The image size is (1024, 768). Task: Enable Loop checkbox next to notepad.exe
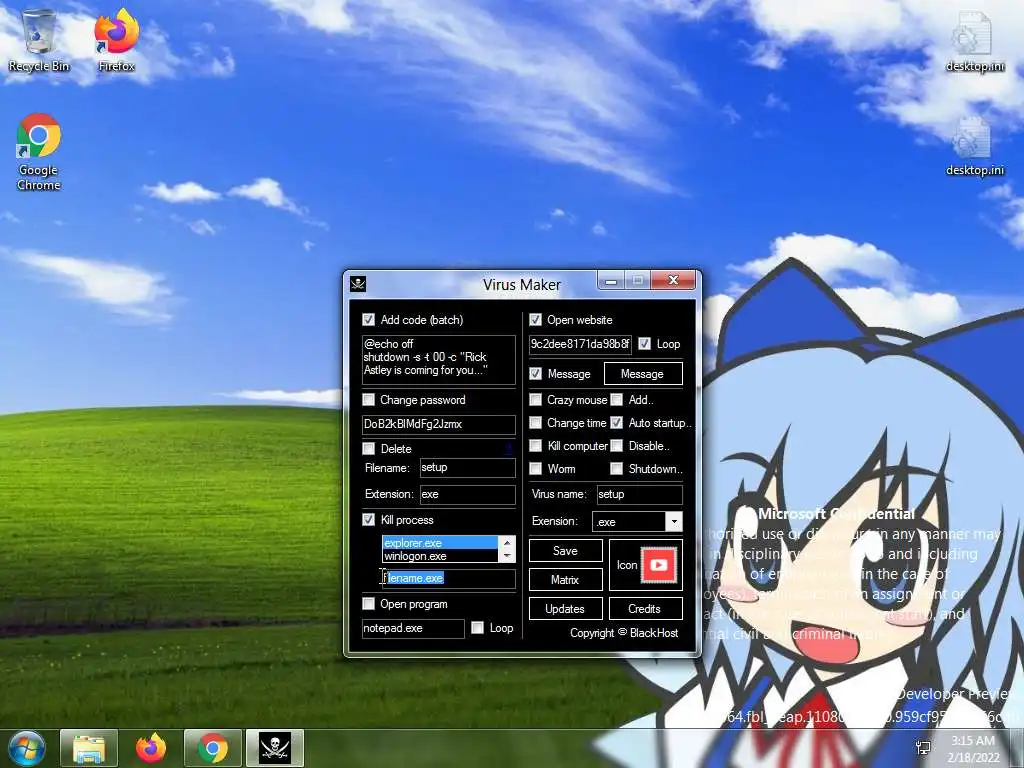click(478, 628)
